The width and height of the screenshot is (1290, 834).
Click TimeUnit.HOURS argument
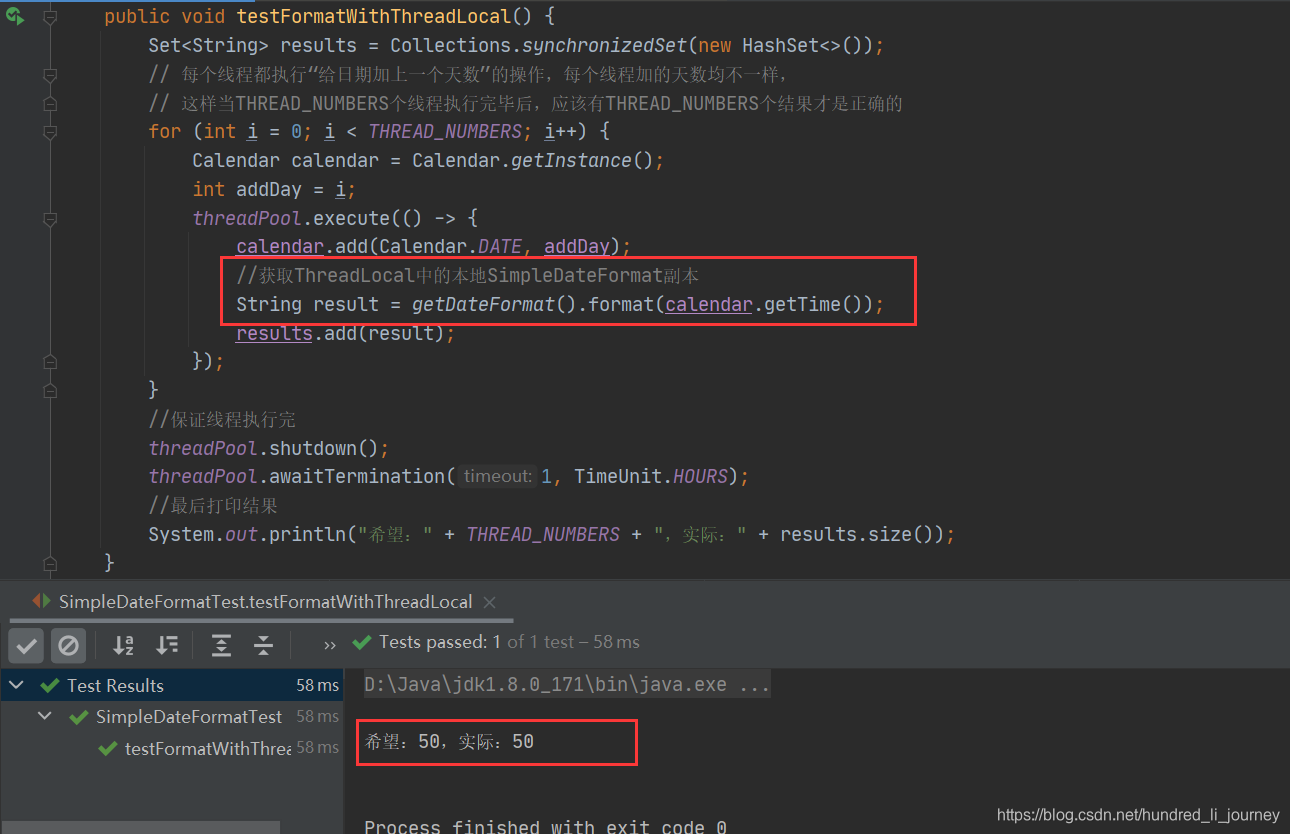pyautogui.click(x=652, y=477)
